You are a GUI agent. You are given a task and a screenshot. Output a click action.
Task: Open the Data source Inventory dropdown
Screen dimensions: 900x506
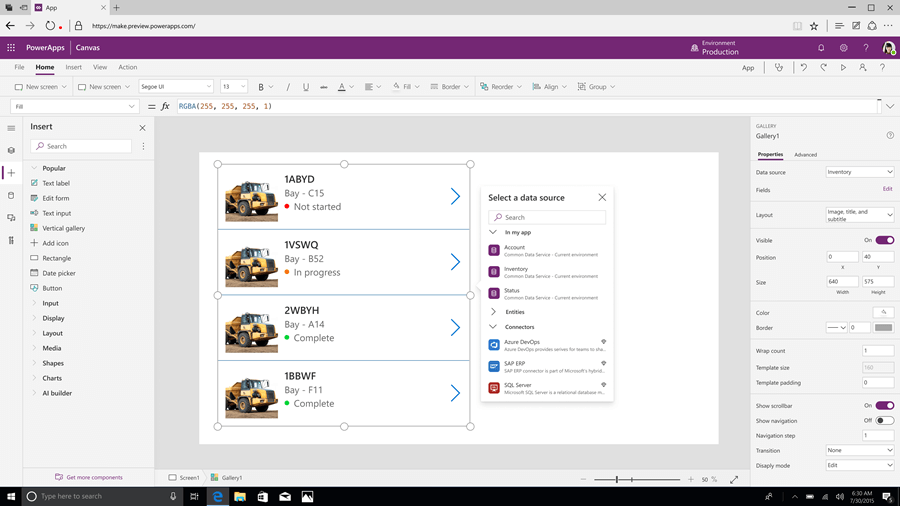(859, 172)
